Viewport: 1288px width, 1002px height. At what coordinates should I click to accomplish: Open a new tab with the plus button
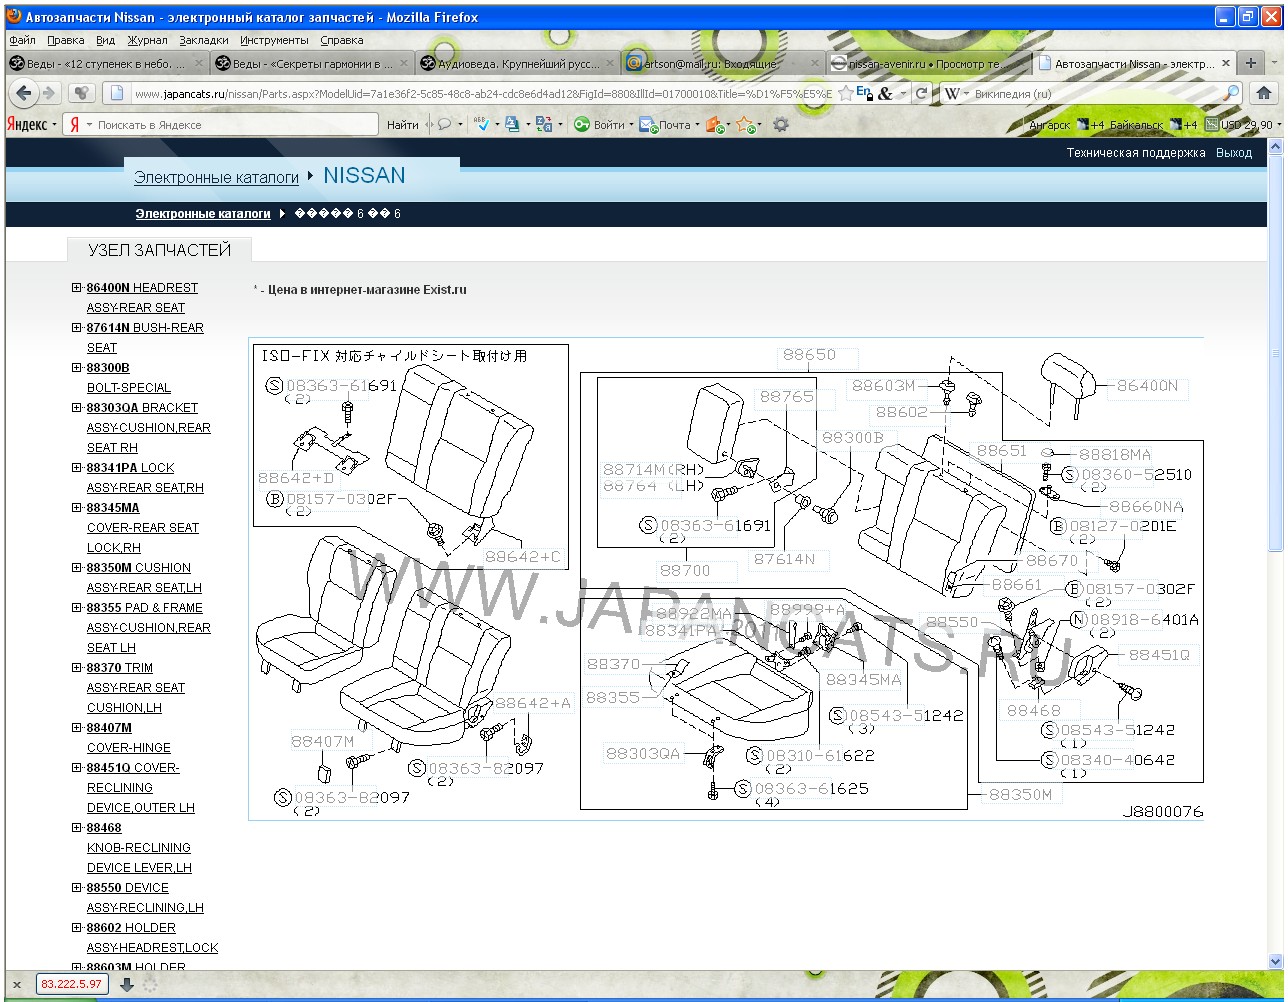(x=1250, y=63)
